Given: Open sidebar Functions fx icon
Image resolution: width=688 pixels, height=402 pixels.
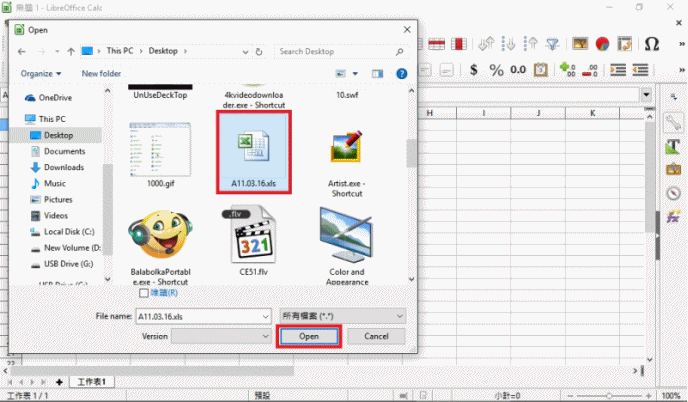Looking at the screenshot, I should [x=673, y=215].
